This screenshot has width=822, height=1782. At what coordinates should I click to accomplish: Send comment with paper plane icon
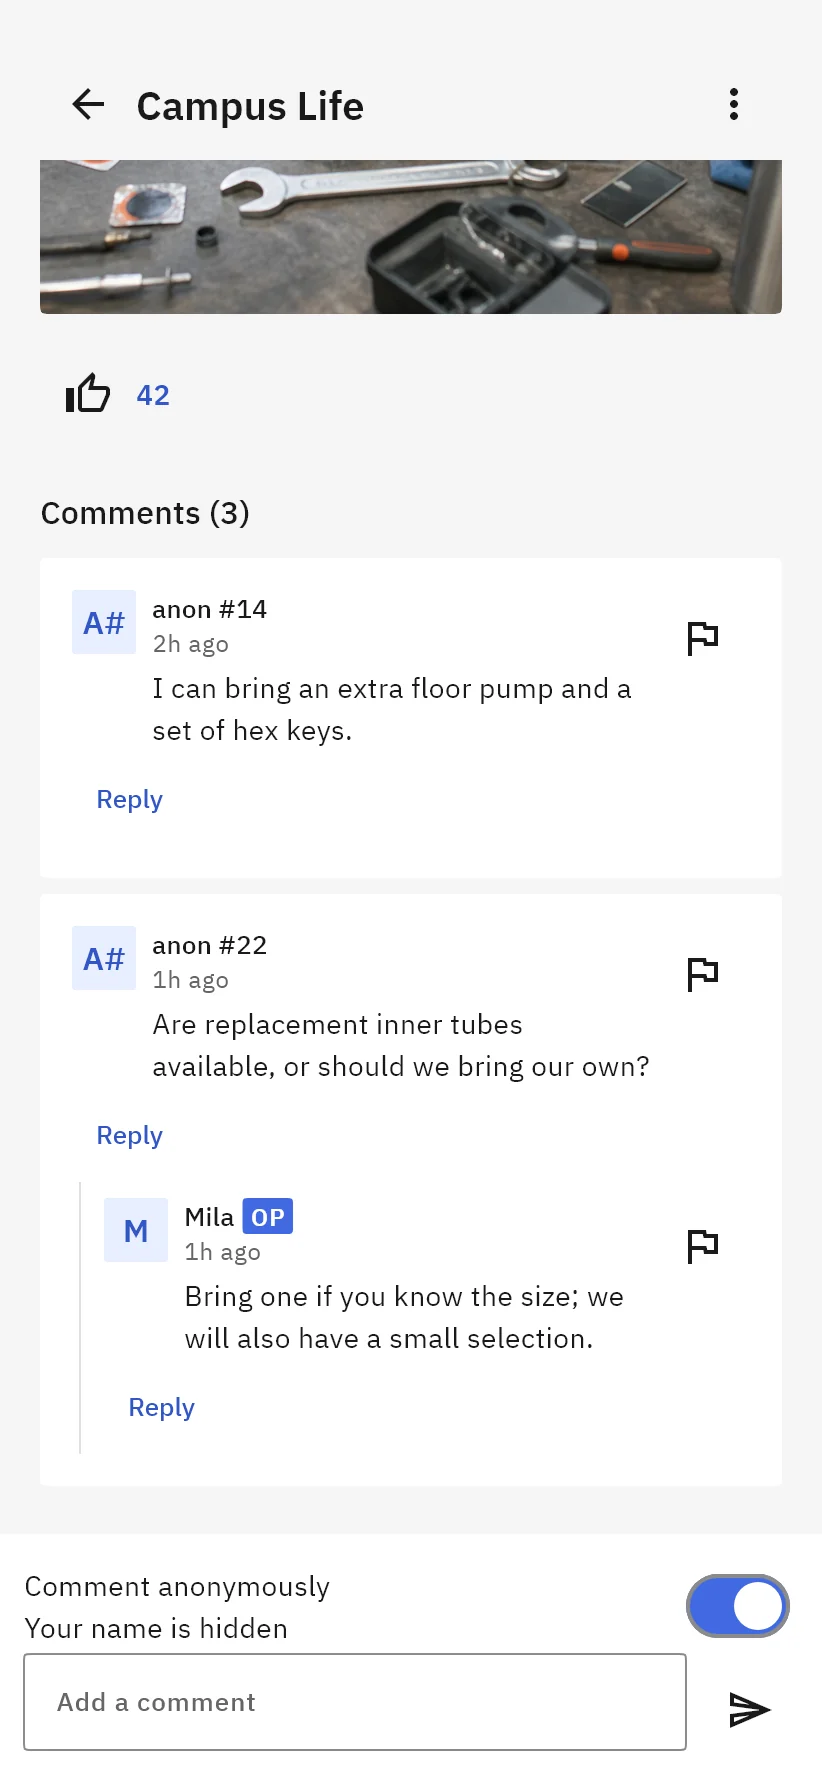(x=750, y=1709)
